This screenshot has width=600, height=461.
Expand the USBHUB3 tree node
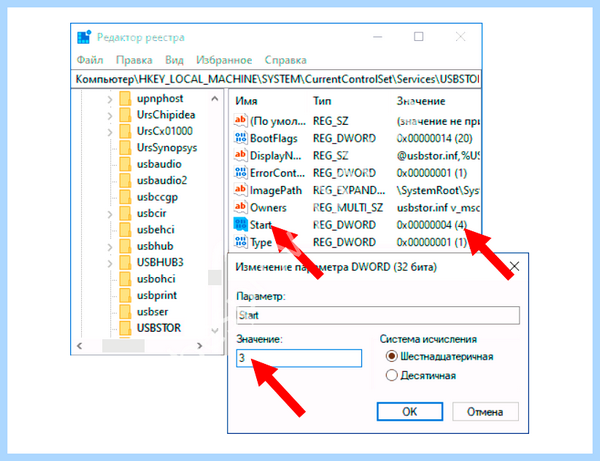pos(110,264)
